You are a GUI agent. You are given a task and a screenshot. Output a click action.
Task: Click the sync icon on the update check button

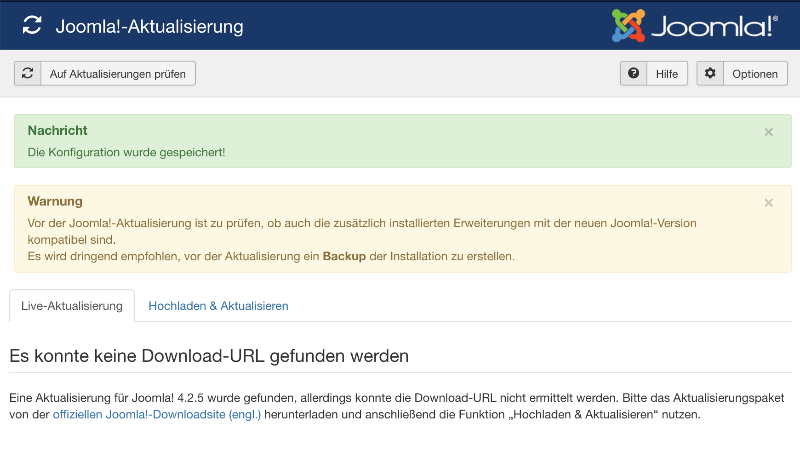[x=28, y=73]
